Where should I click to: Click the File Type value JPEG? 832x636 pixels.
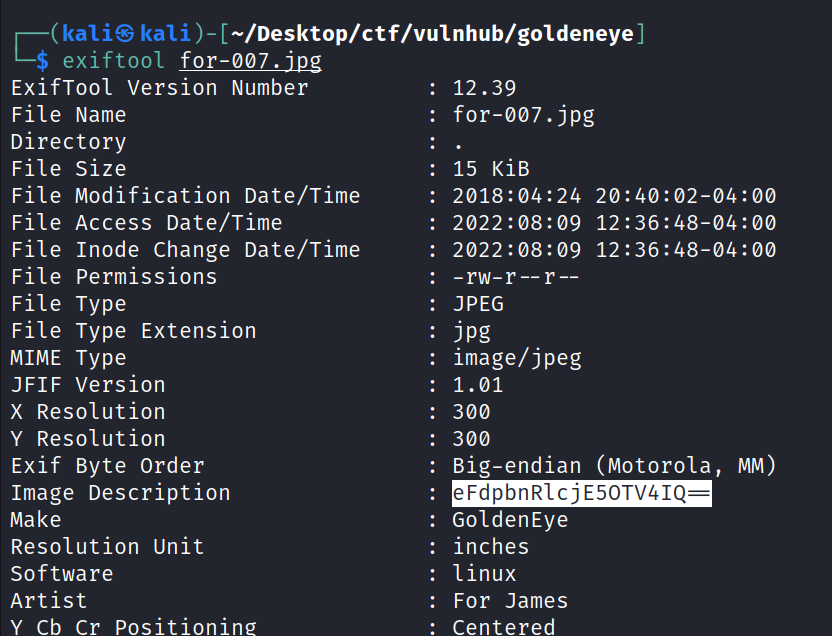[477, 304]
